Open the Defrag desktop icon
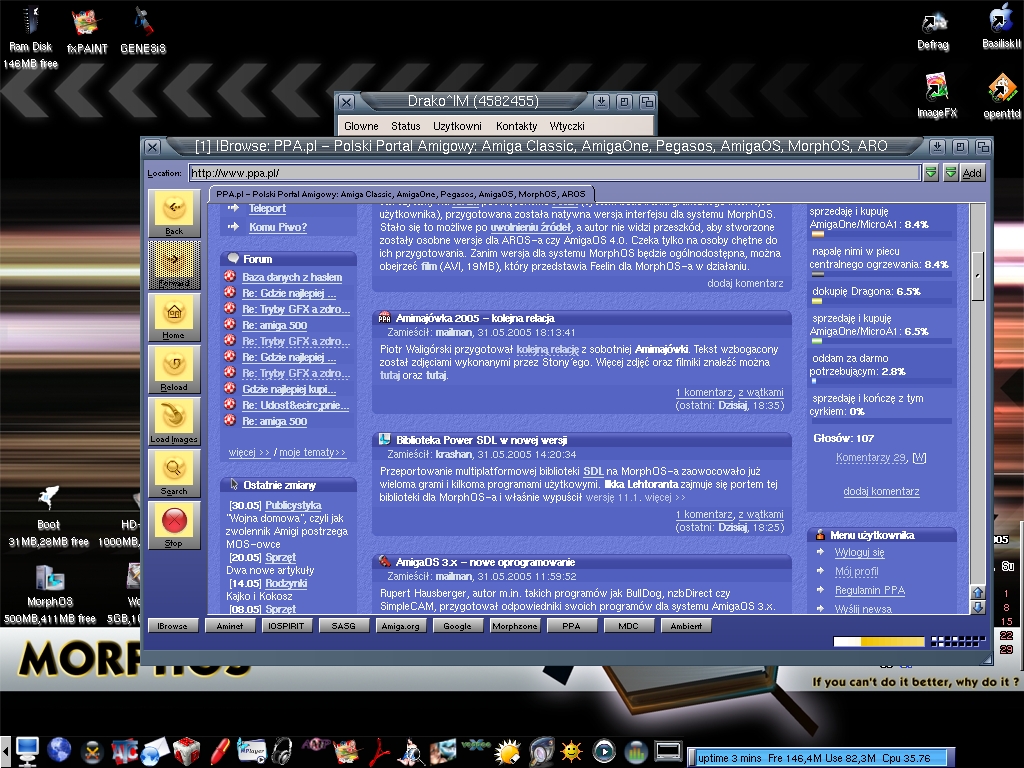The width and height of the screenshot is (1024, 768). (933, 31)
